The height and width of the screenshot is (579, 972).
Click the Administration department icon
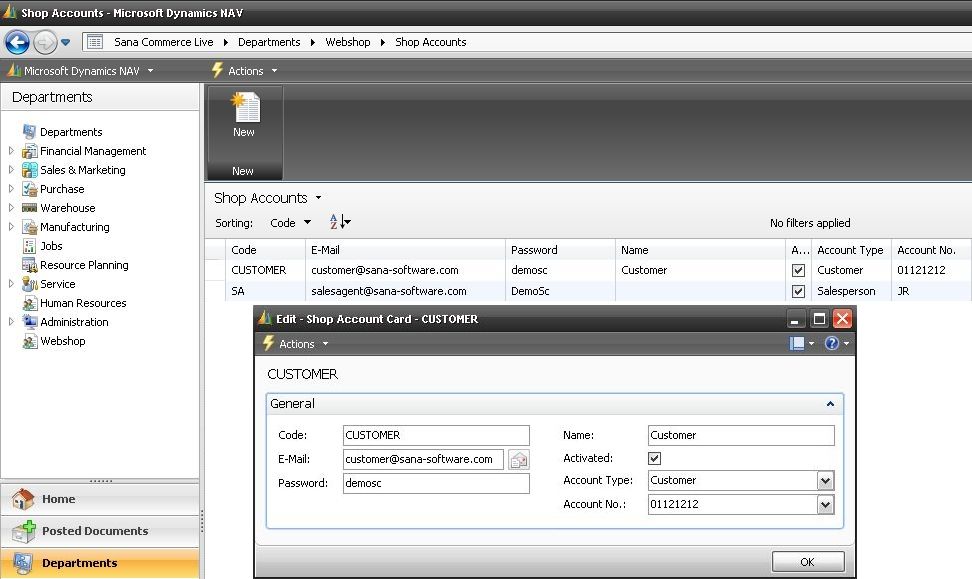[29, 322]
